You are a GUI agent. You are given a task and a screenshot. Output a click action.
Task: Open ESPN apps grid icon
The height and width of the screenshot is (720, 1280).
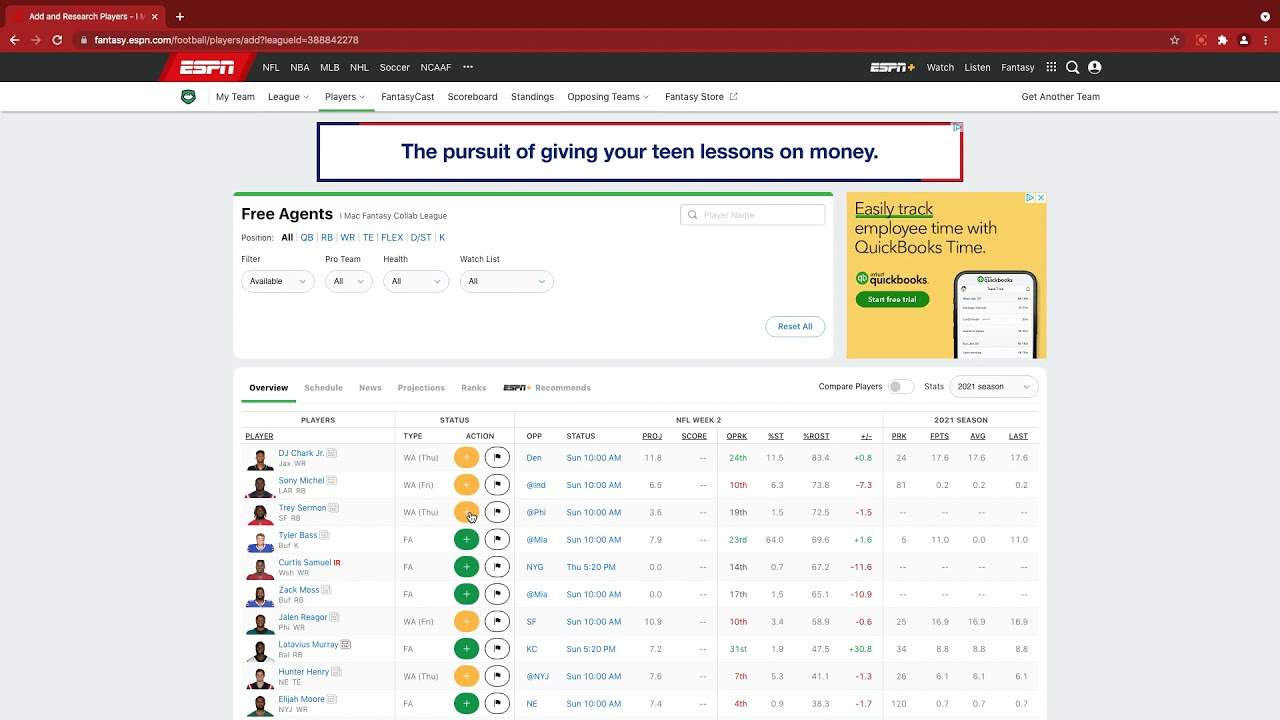[x=1051, y=67]
